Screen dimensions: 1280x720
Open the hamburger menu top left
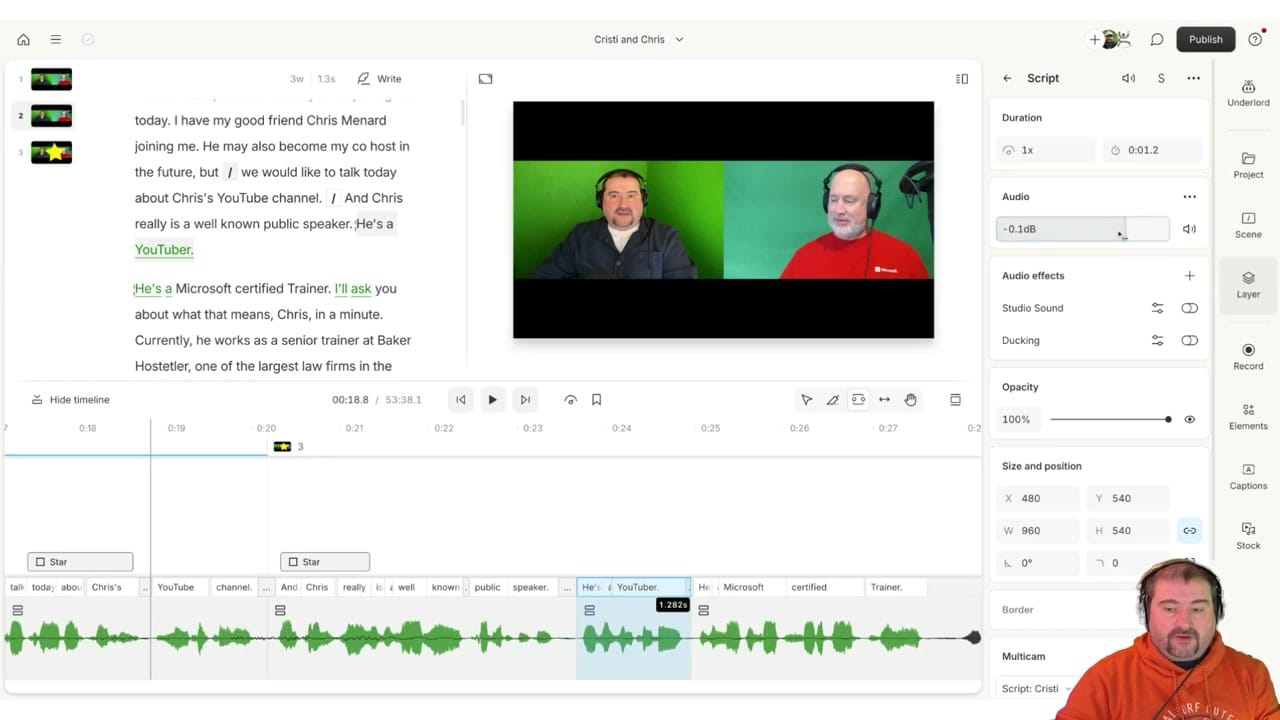click(x=56, y=39)
